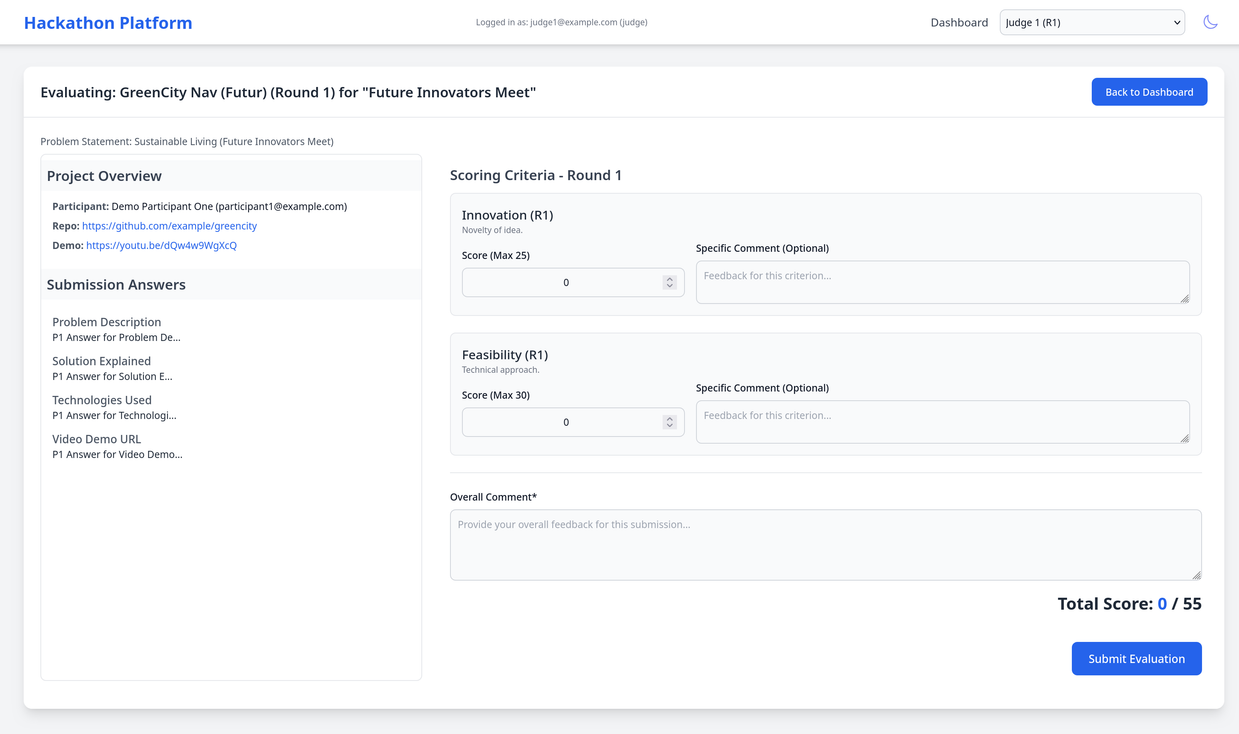
Task: Submit the evaluation
Action: pyautogui.click(x=1136, y=659)
